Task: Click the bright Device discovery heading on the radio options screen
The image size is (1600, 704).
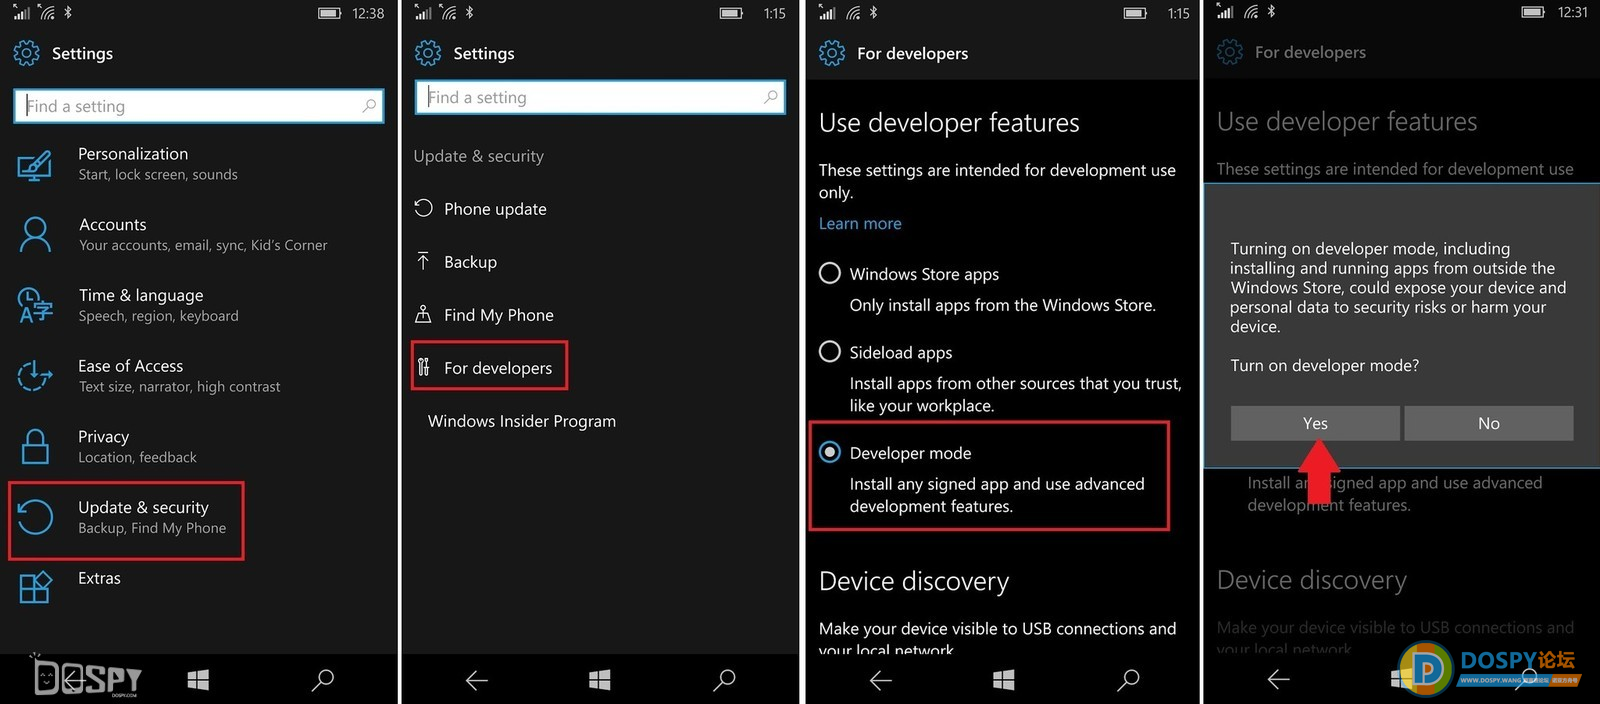Action: (914, 581)
